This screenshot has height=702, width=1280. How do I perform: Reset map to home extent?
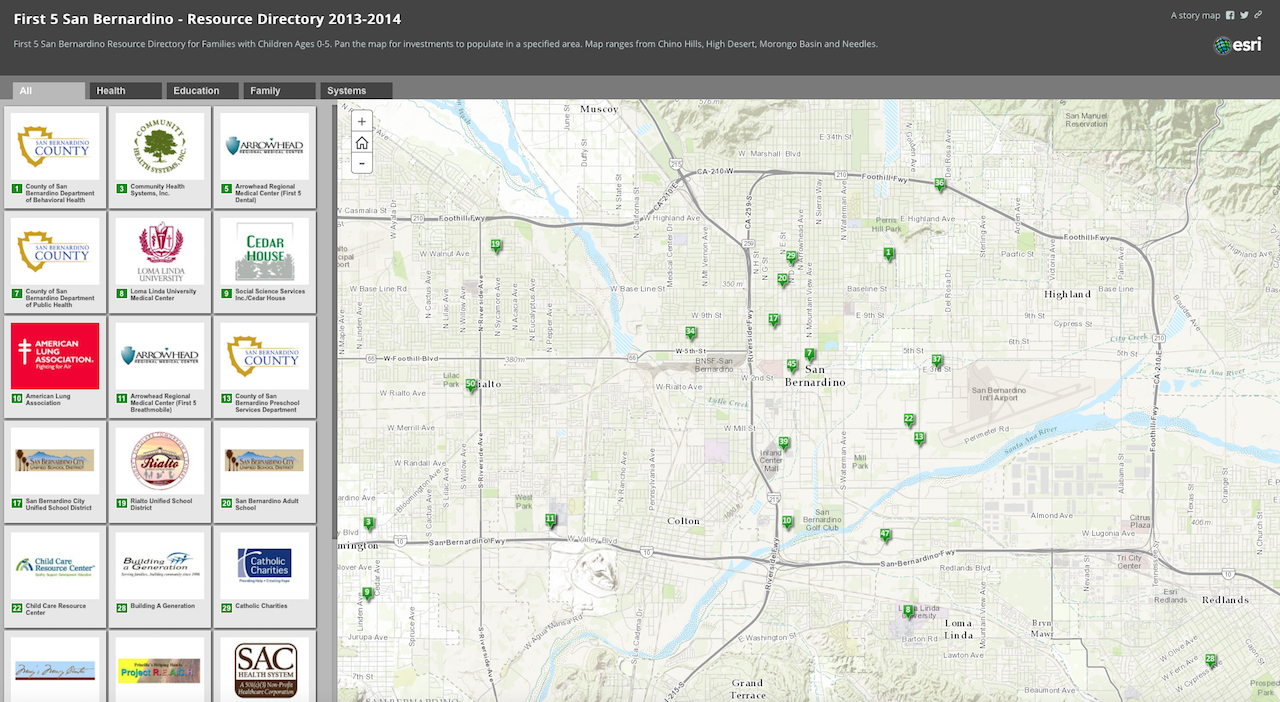pos(362,142)
